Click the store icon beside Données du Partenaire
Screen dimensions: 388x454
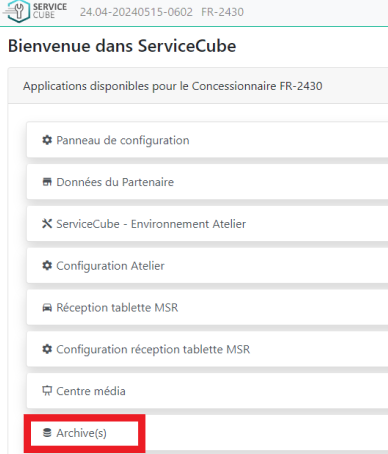pyautogui.click(x=47, y=182)
